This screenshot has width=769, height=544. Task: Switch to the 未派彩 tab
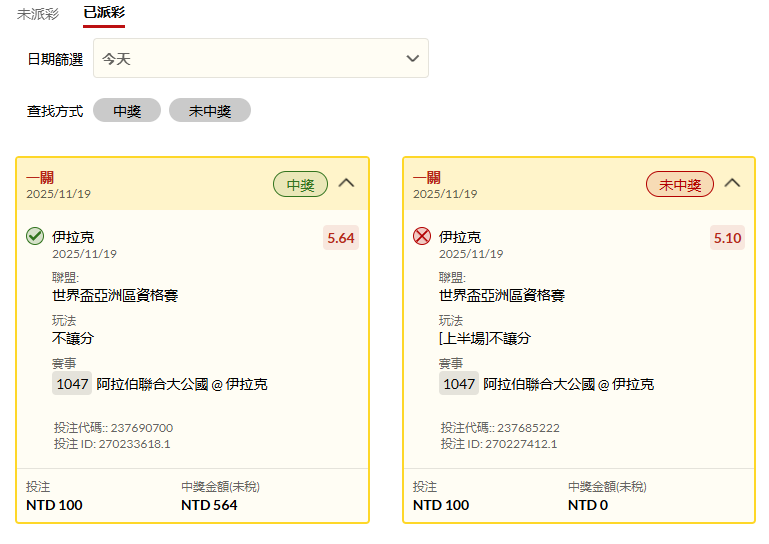pos(38,14)
